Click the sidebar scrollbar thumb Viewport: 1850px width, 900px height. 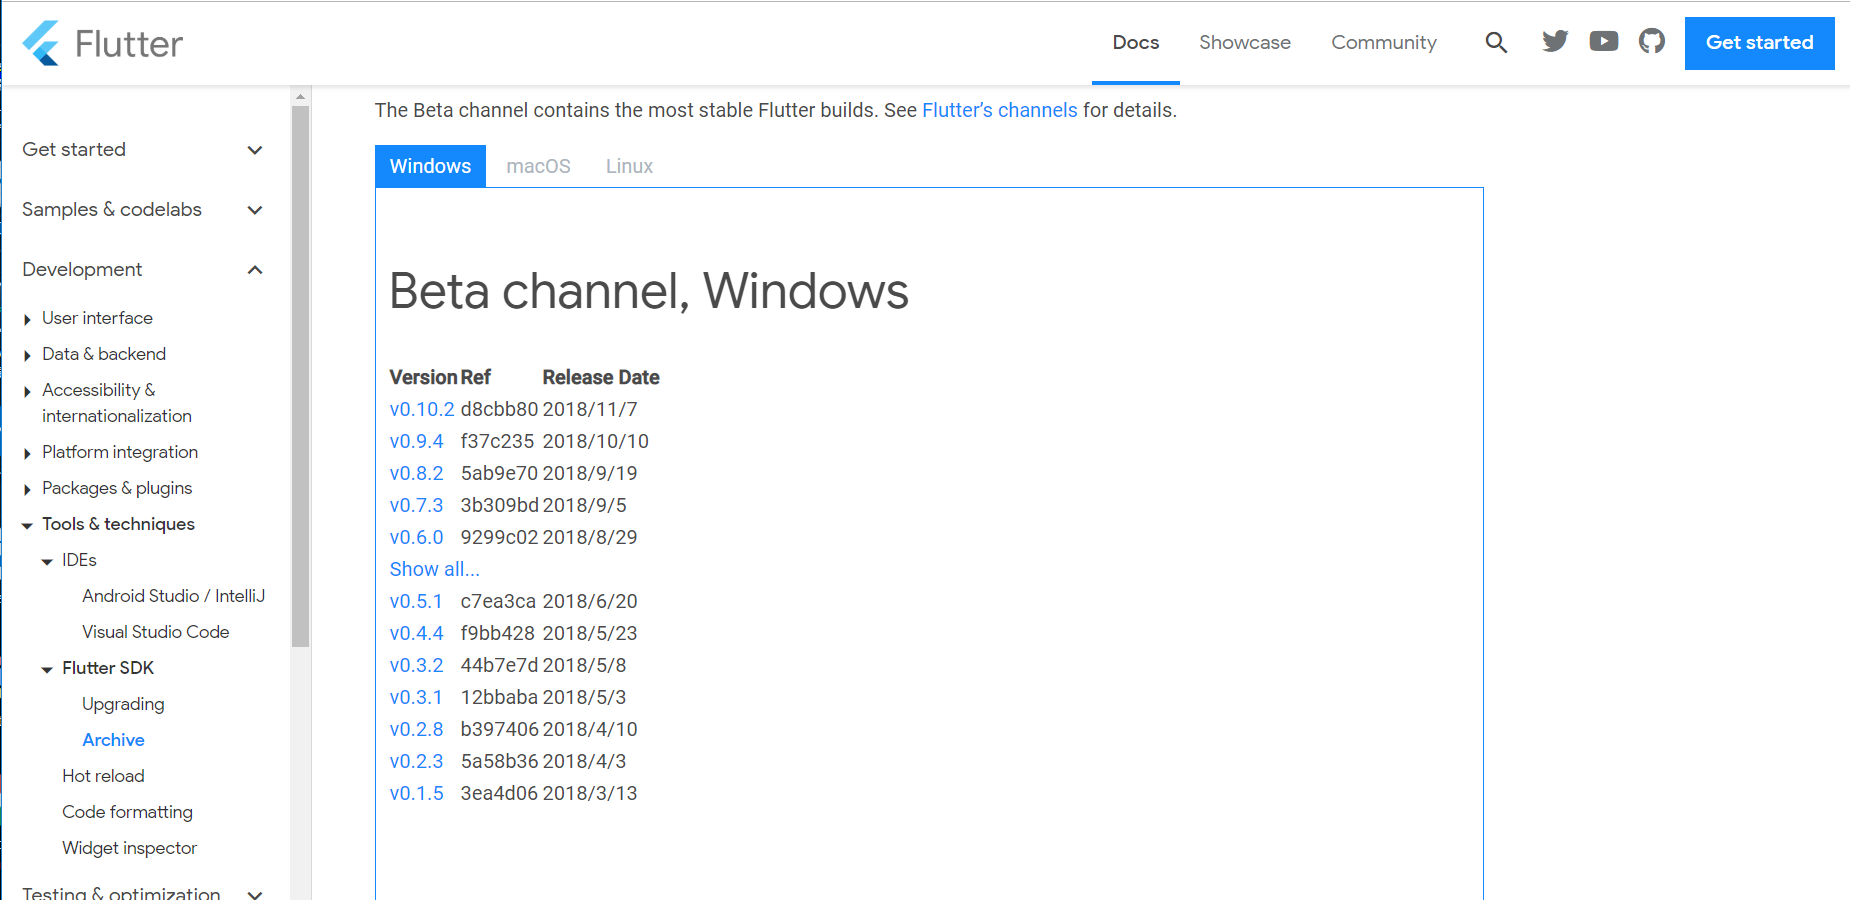pyautogui.click(x=300, y=377)
